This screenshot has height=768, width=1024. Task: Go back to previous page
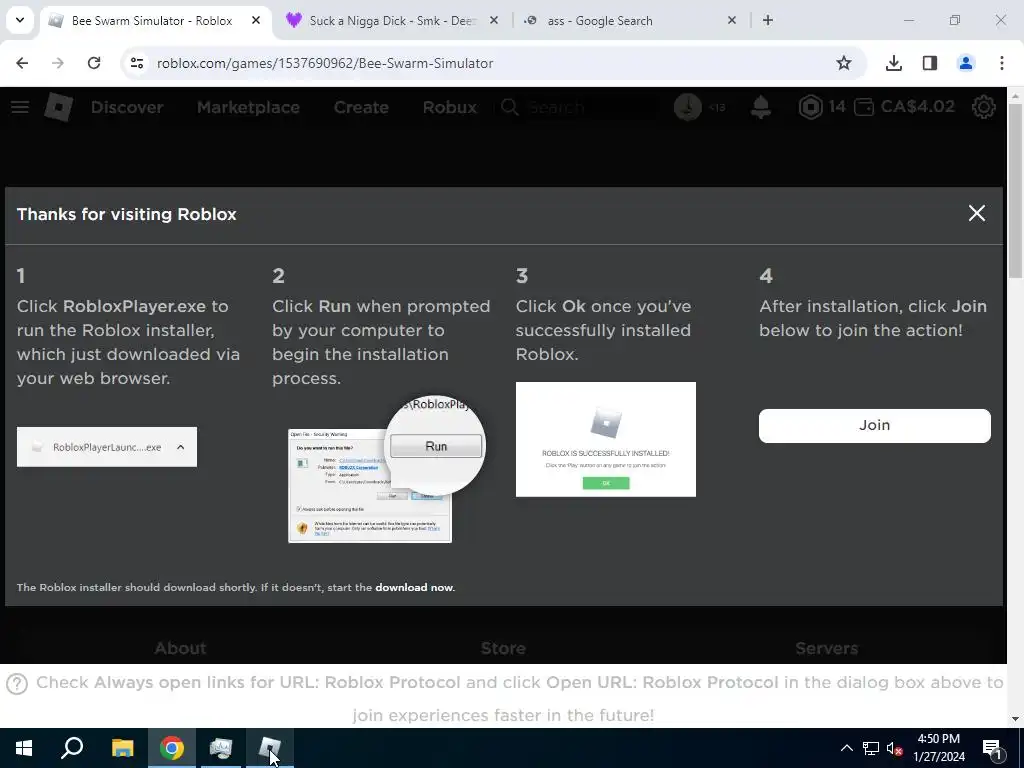(22, 63)
